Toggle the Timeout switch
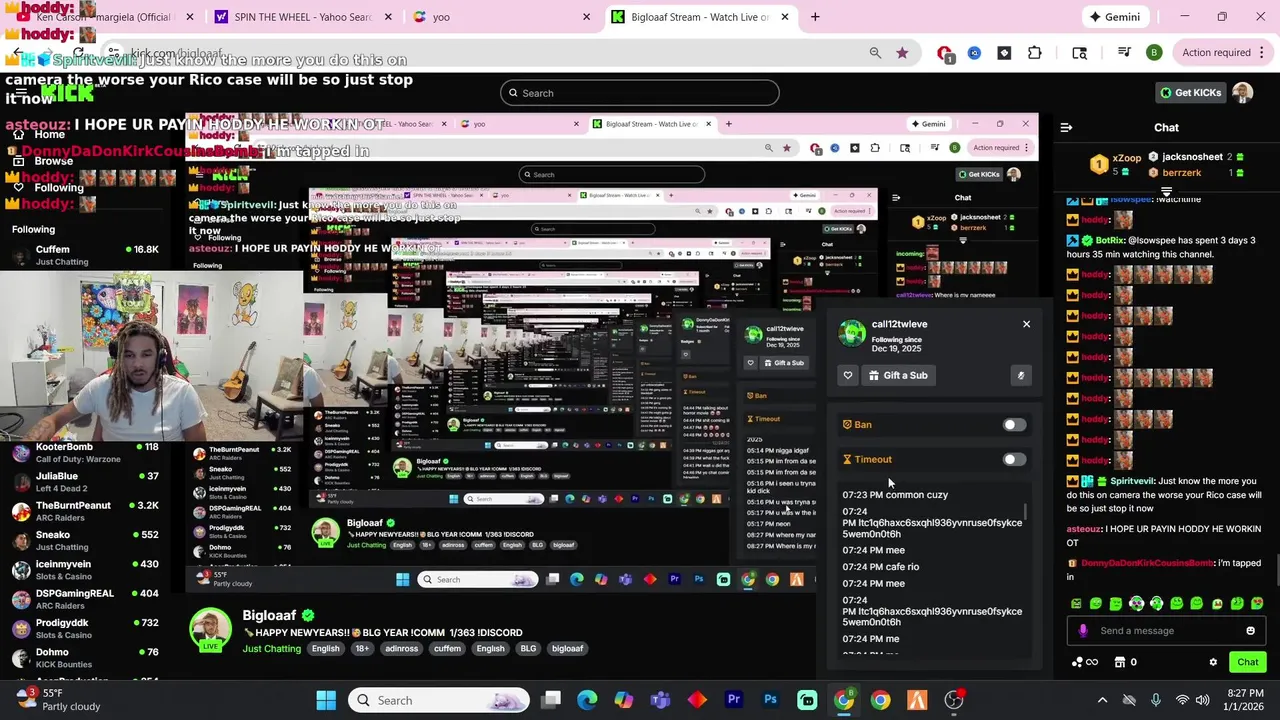The width and height of the screenshot is (1280, 720). (x=1014, y=460)
